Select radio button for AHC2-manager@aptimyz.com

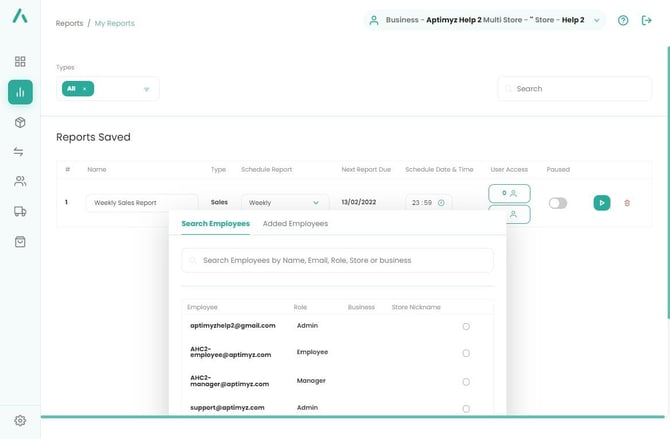coord(466,382)
